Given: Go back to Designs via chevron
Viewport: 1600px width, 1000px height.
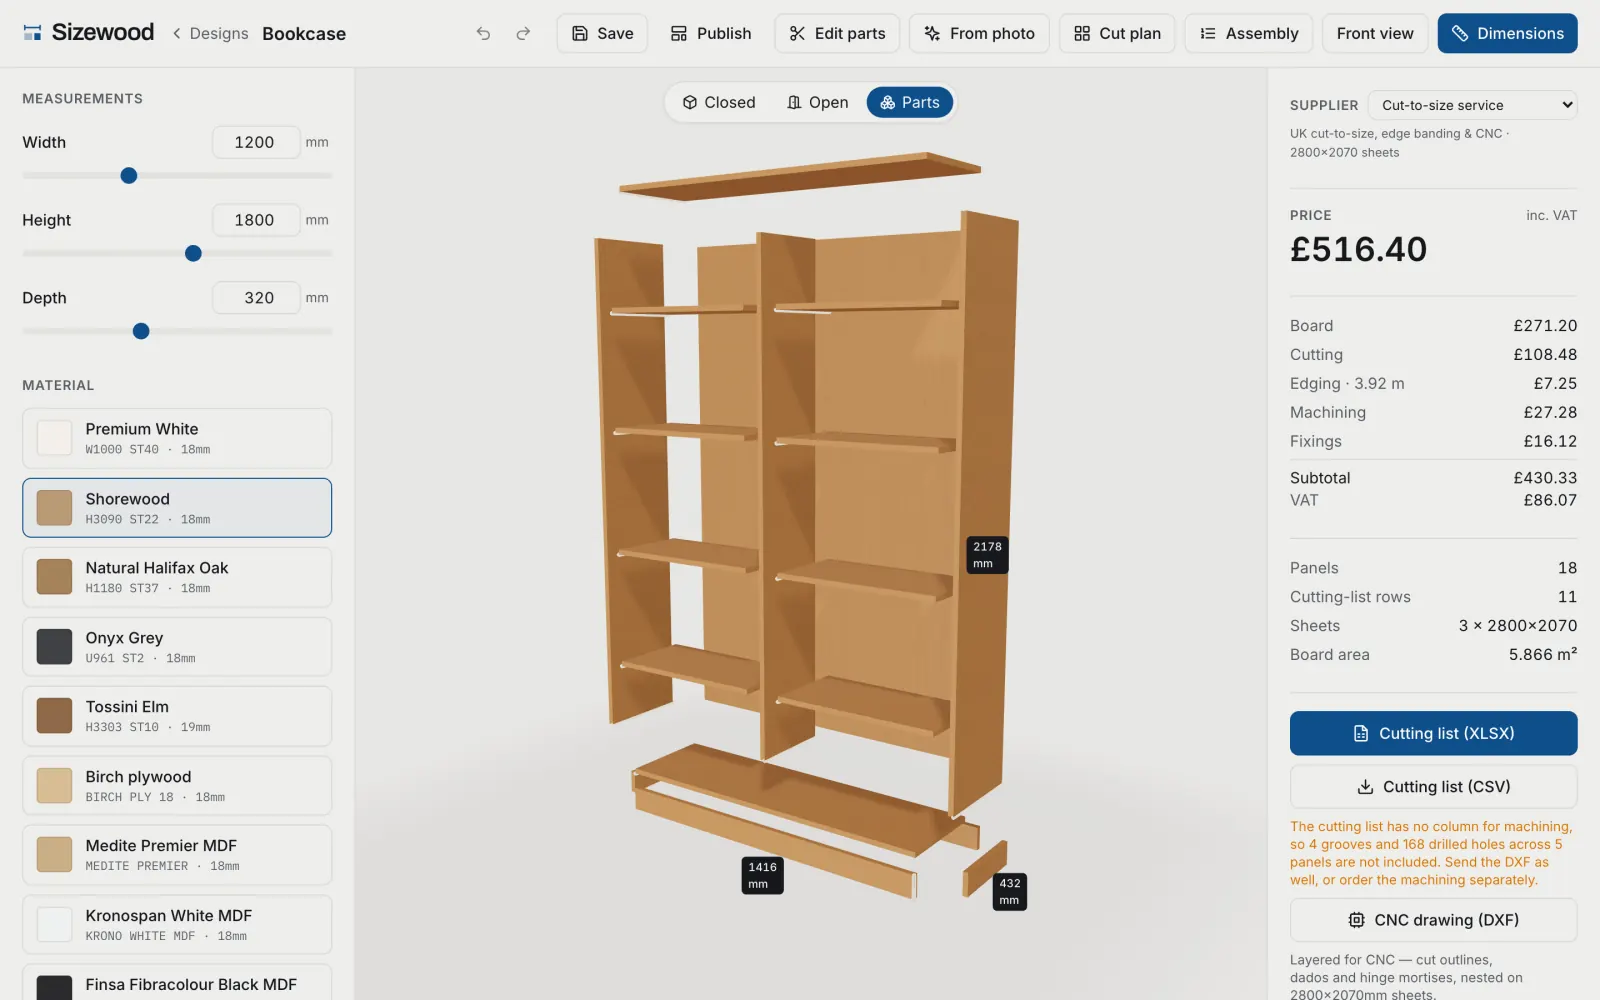Looking at the screenshot, I should coord(177,33).
